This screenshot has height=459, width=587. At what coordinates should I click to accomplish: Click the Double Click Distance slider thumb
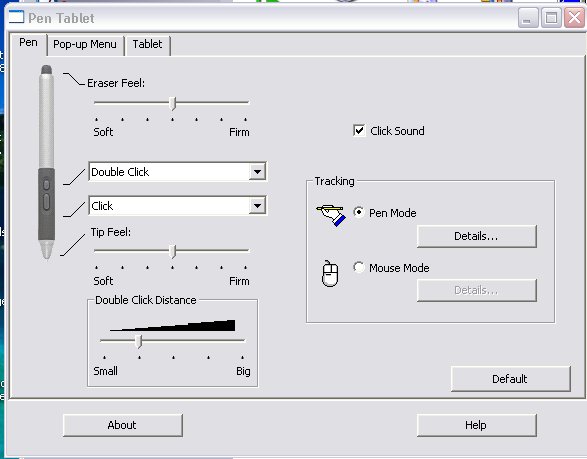point(139,341)
